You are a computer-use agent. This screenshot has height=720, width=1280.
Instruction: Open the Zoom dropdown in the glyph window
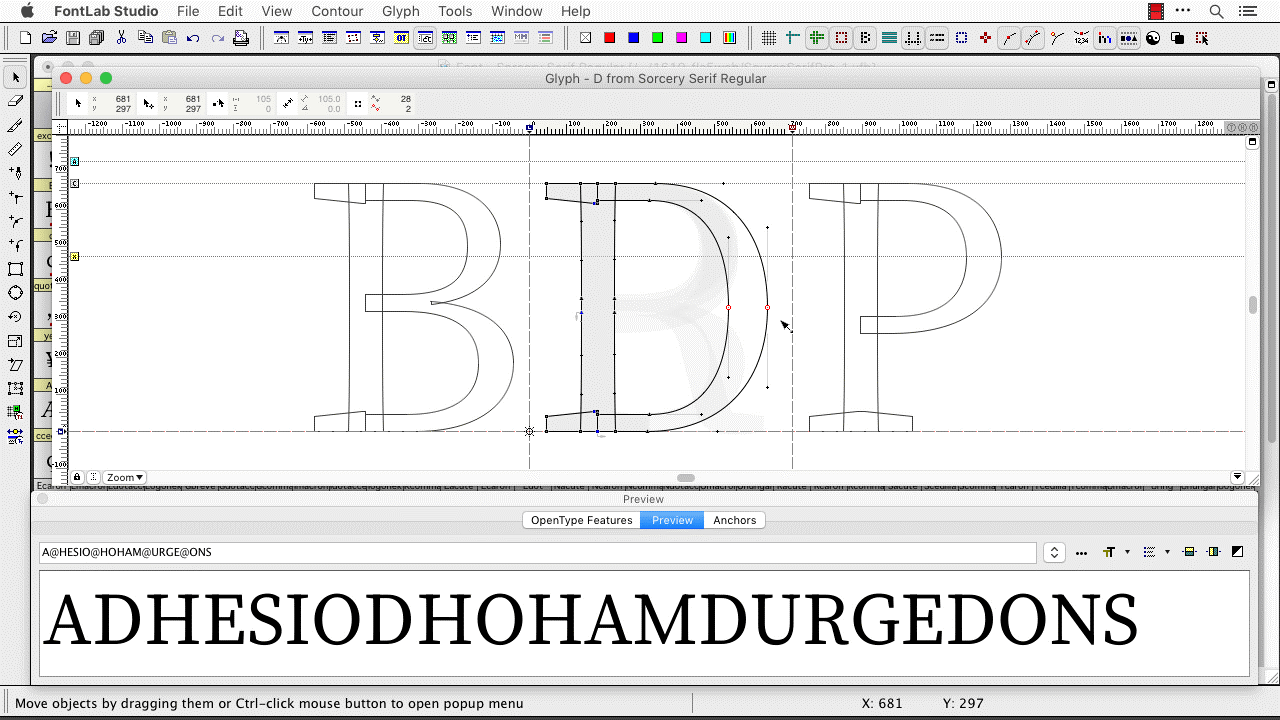[124, 477]
